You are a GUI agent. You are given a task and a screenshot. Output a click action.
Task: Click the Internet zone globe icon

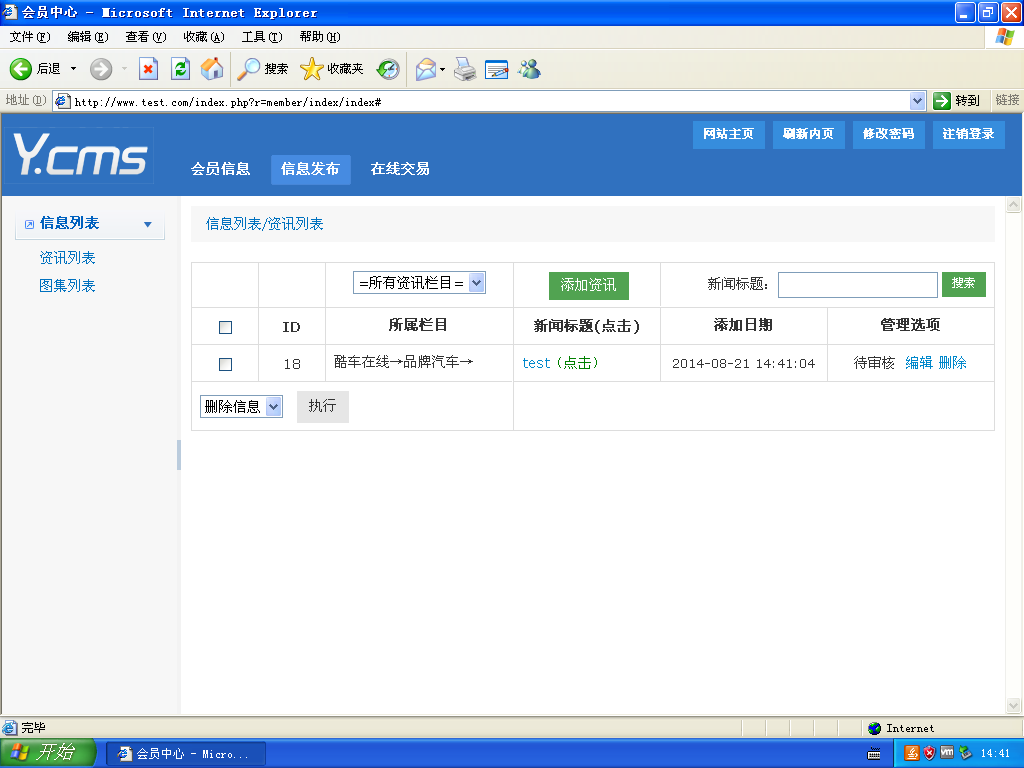pos(874,728)
